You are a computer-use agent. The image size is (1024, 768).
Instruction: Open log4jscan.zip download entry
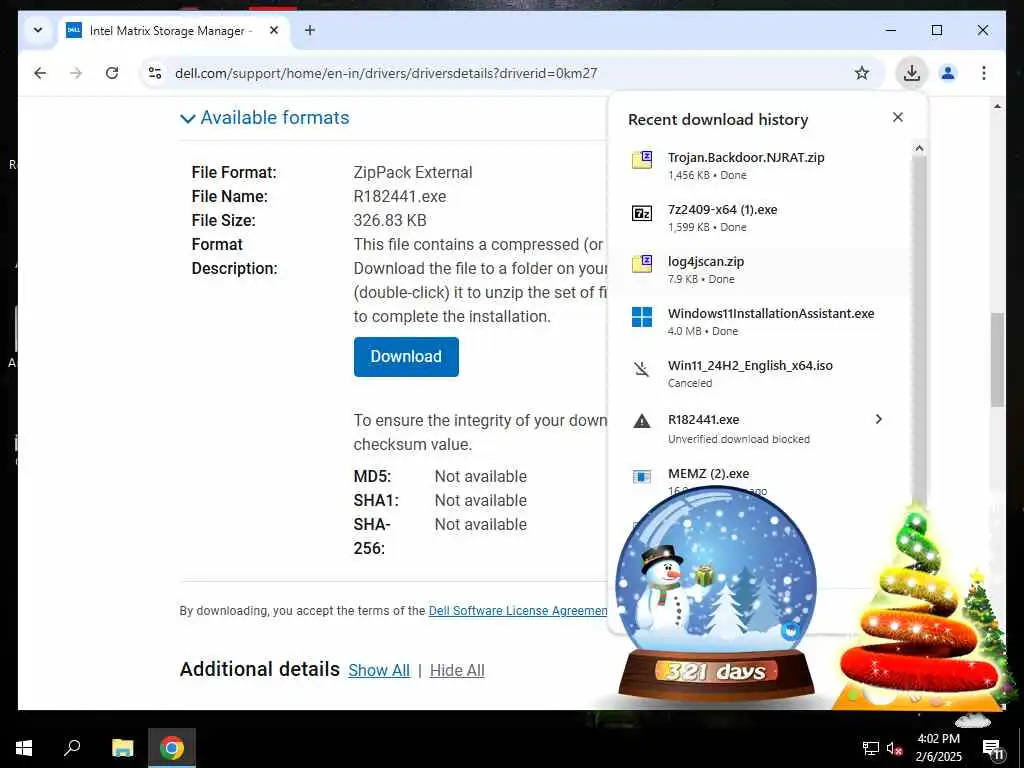[x=764, y=270]
